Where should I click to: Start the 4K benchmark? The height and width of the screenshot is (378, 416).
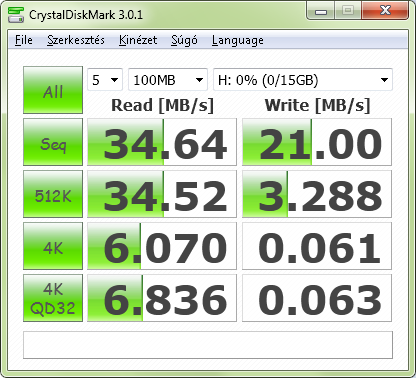coord(53,246)
